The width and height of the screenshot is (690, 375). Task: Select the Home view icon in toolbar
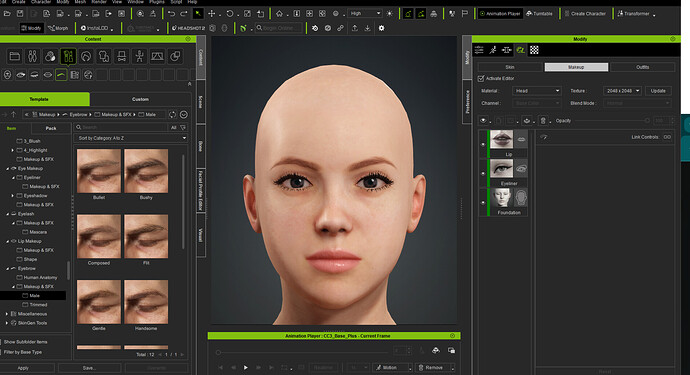coord(279,14)
